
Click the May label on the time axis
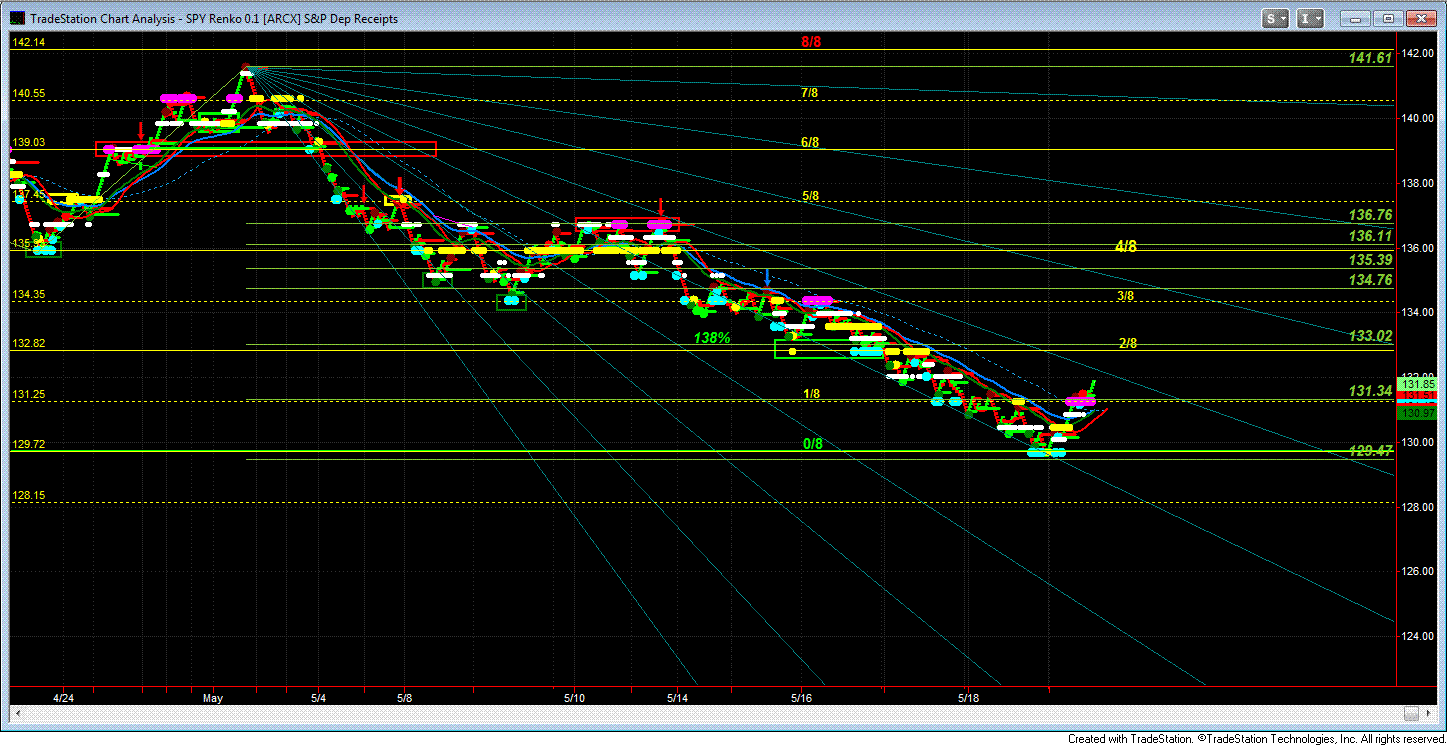pyautogui.click(x=211, y=696)
